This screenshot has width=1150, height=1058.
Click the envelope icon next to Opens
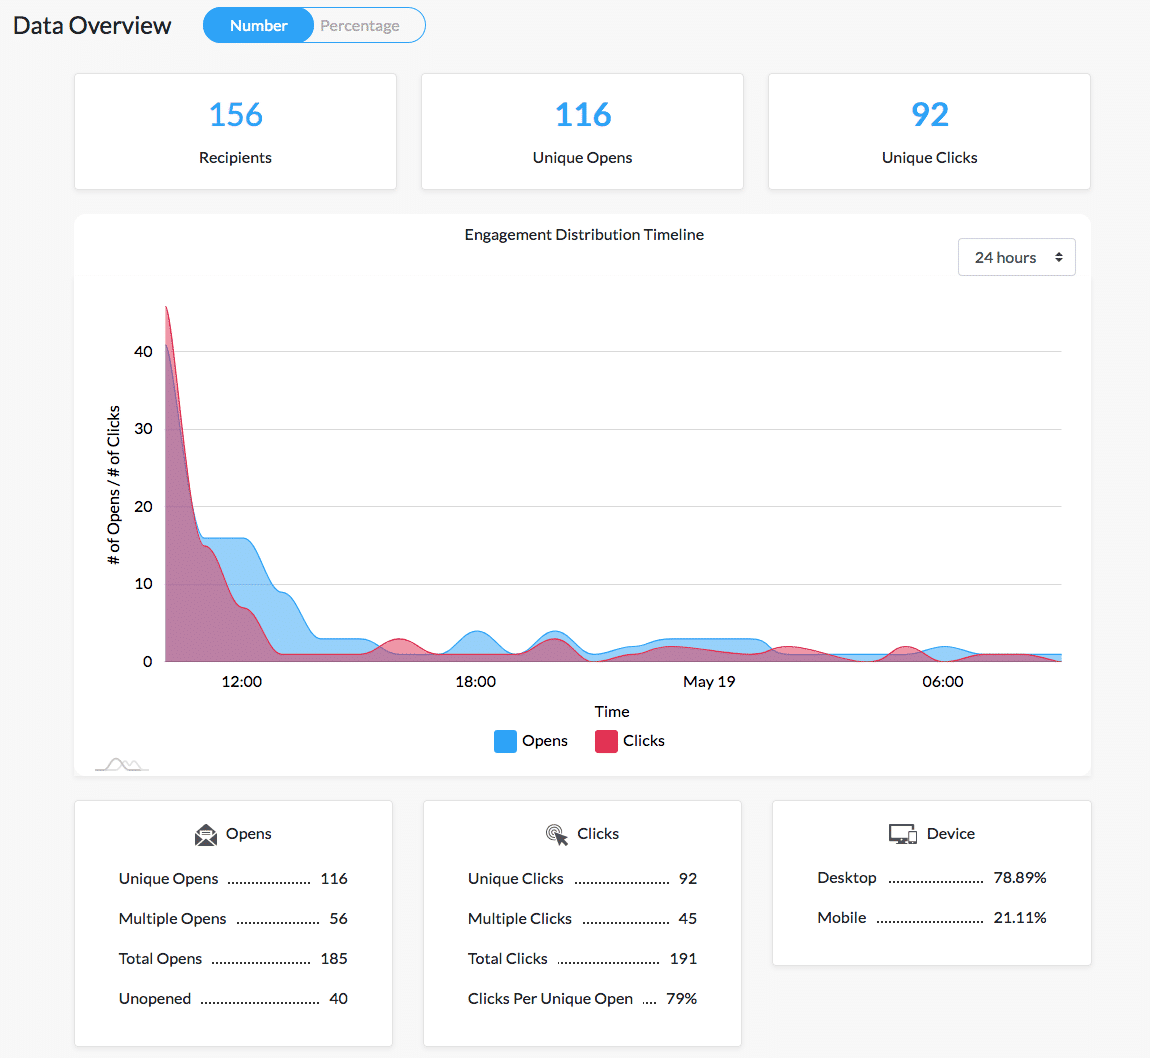(206, 834)
